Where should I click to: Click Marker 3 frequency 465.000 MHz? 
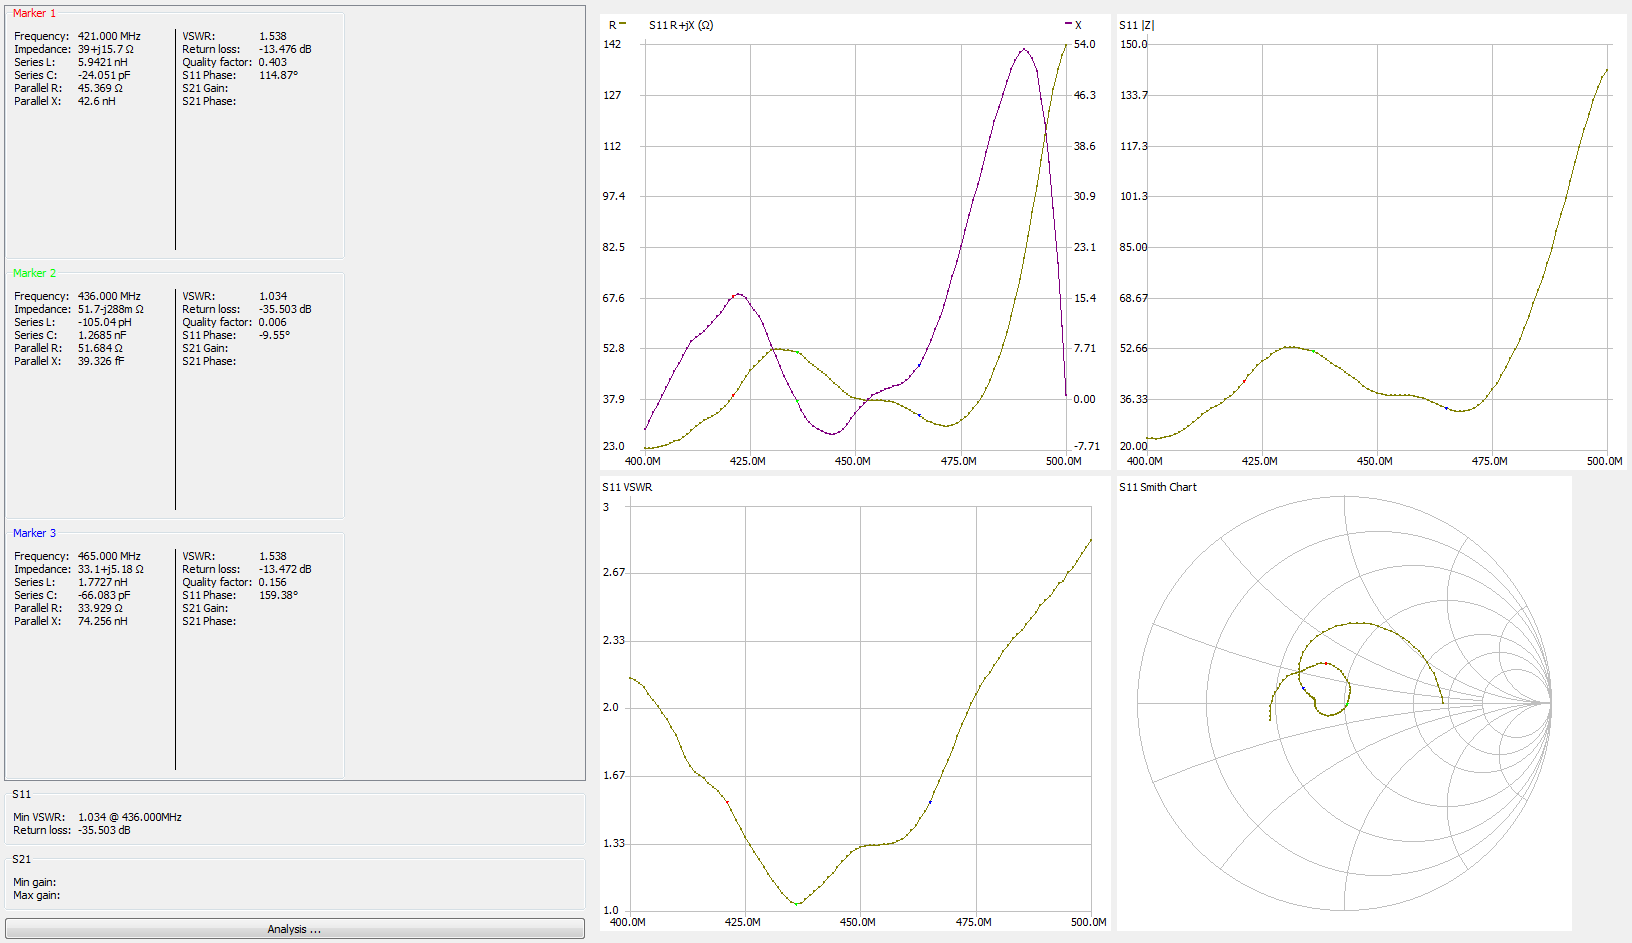109,556
